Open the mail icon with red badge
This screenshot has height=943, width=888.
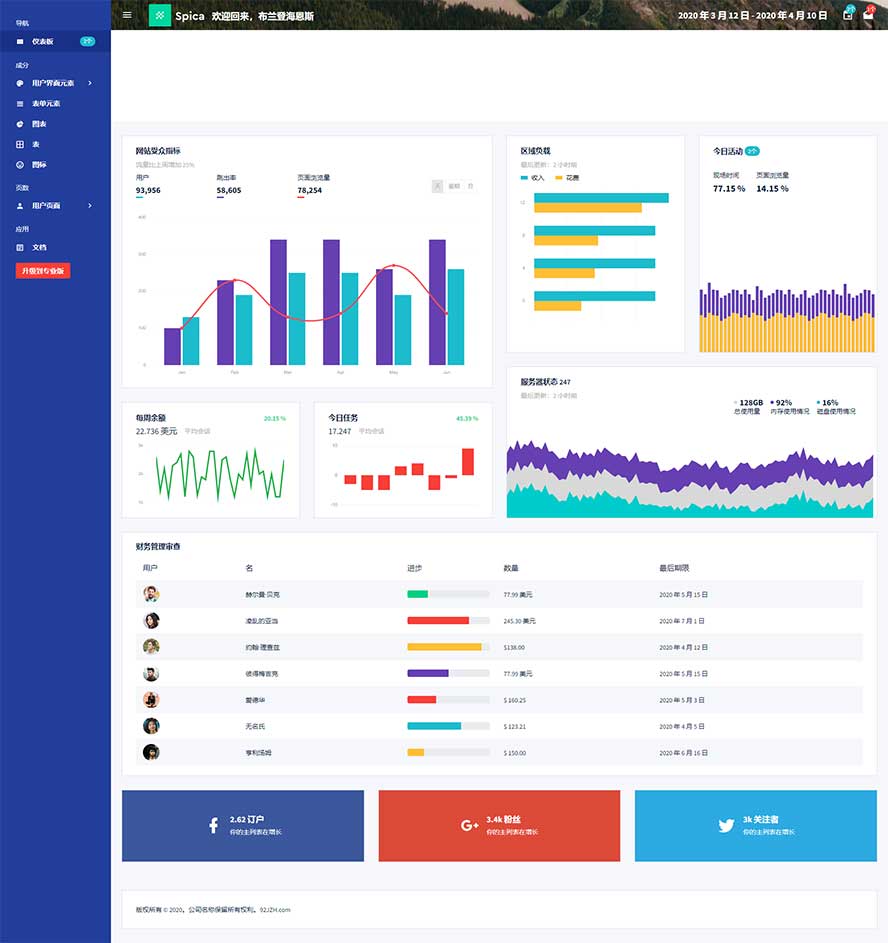(867, 14)
